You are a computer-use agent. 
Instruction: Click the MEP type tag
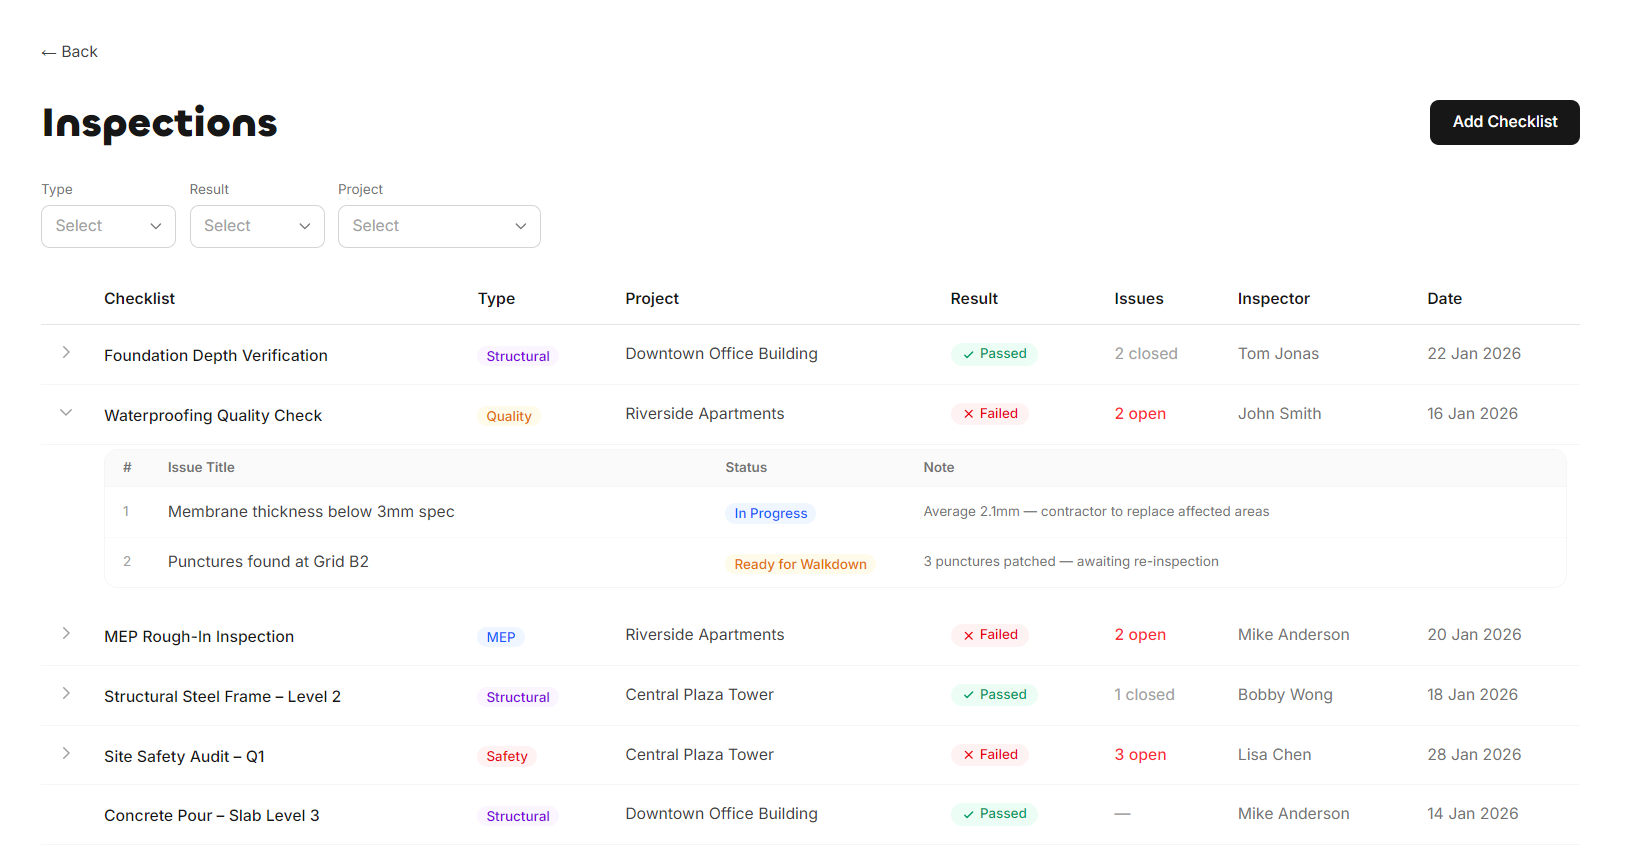[x=501, y=637]
